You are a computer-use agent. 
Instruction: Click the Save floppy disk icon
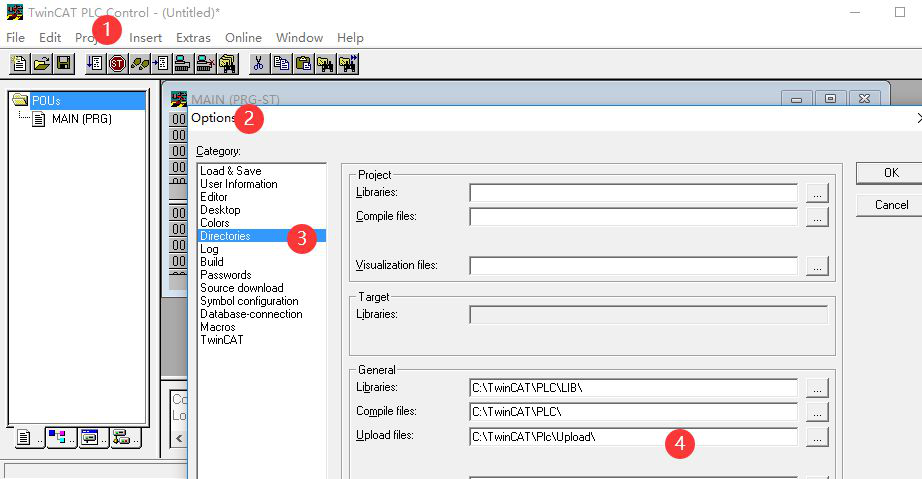64,63
